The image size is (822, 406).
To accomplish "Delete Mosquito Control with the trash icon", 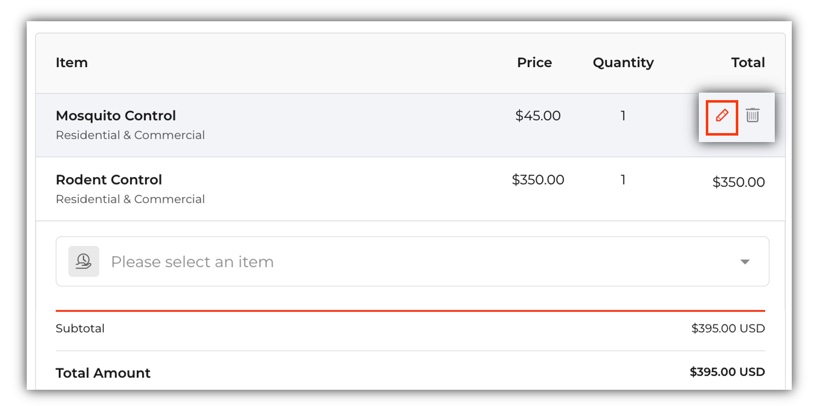I will (x=753, y=116).
